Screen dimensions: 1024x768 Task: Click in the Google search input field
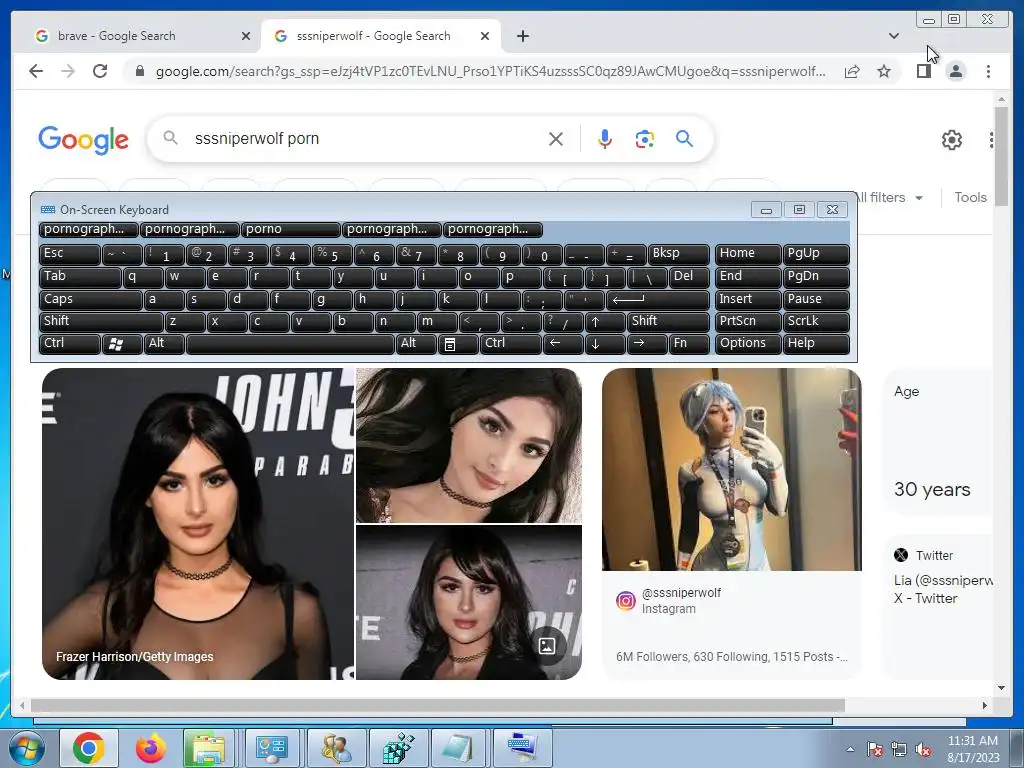pyautogui.click(x=366, y=138)
